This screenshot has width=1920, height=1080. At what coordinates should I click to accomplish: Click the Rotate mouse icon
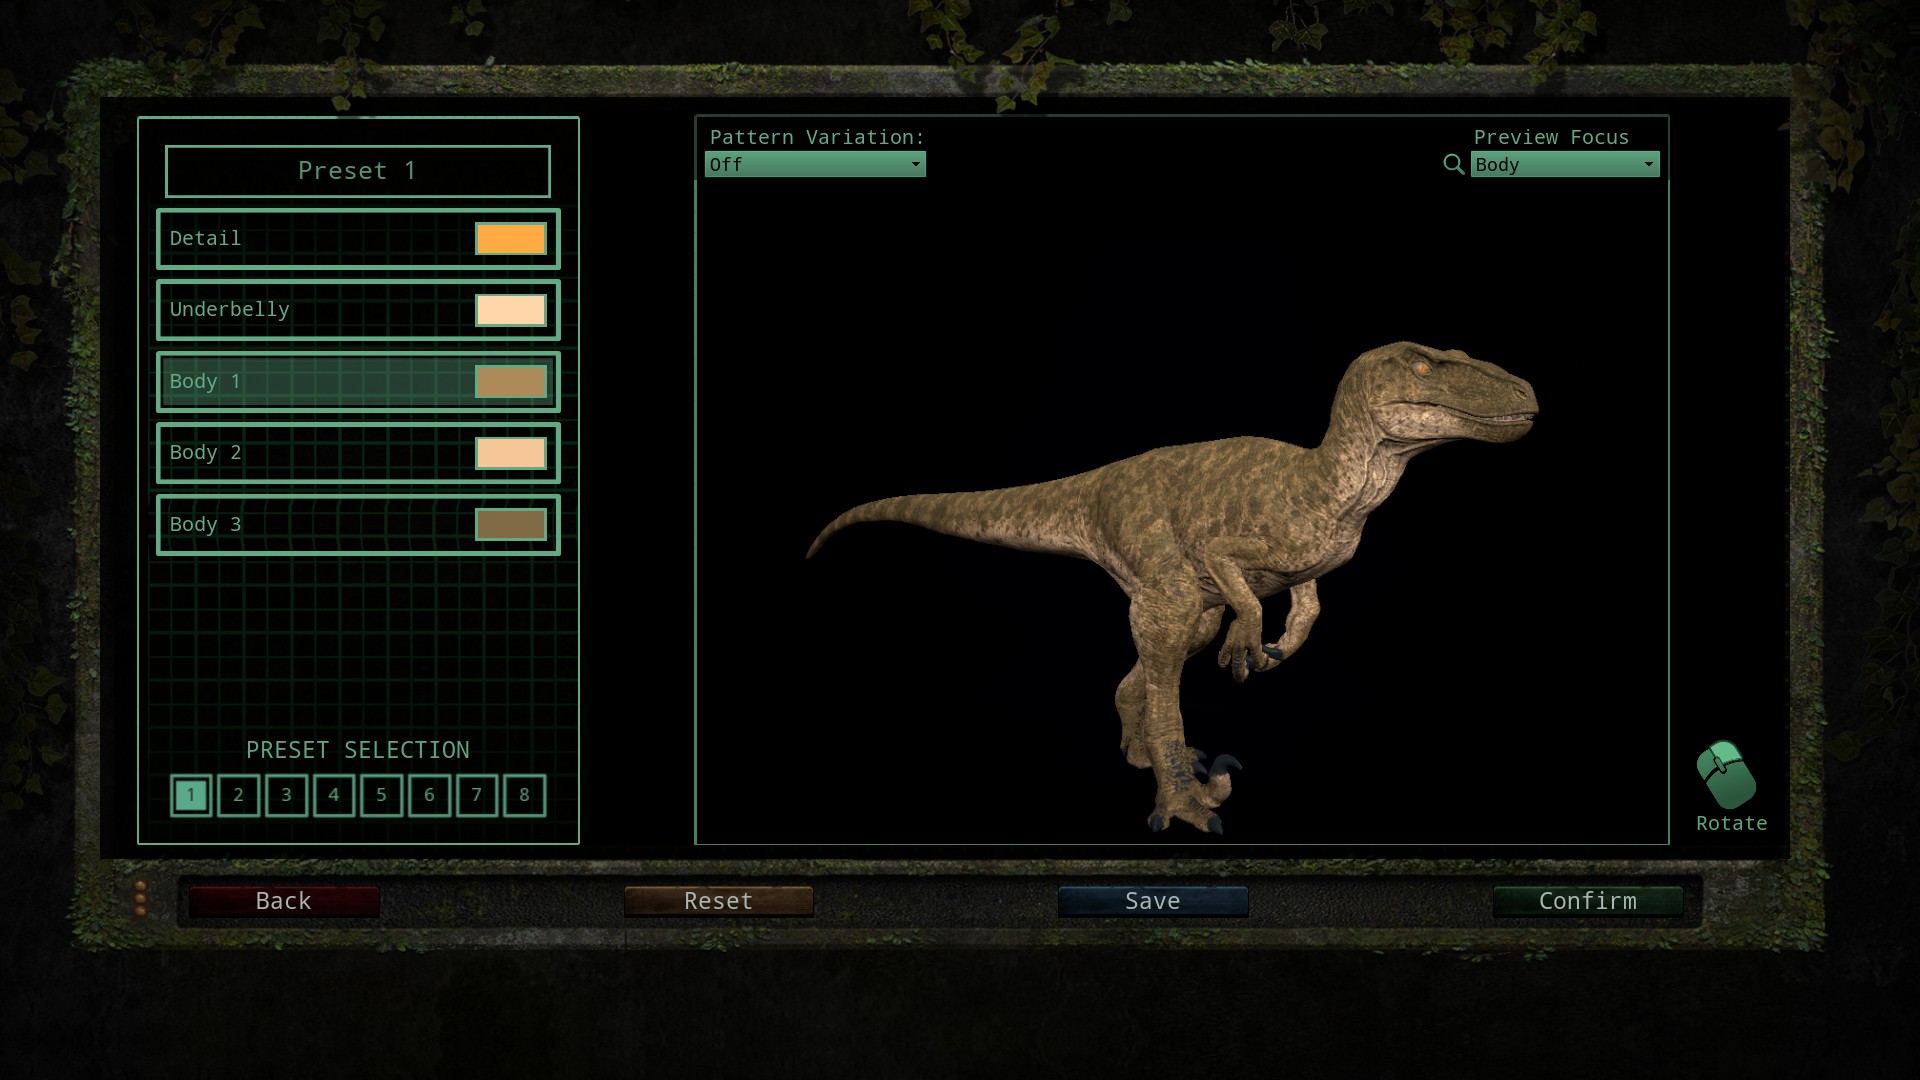(1726, 775)
